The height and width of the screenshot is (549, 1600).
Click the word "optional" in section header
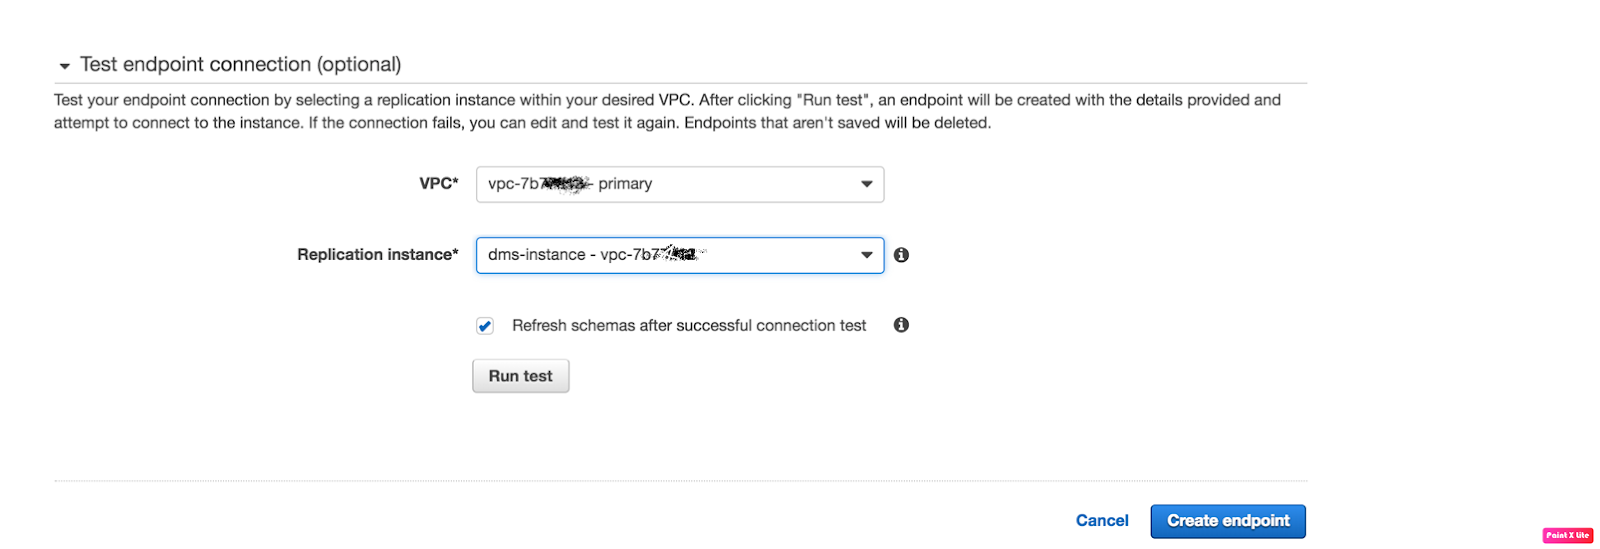pyautogui.click(x=359, y=64)
